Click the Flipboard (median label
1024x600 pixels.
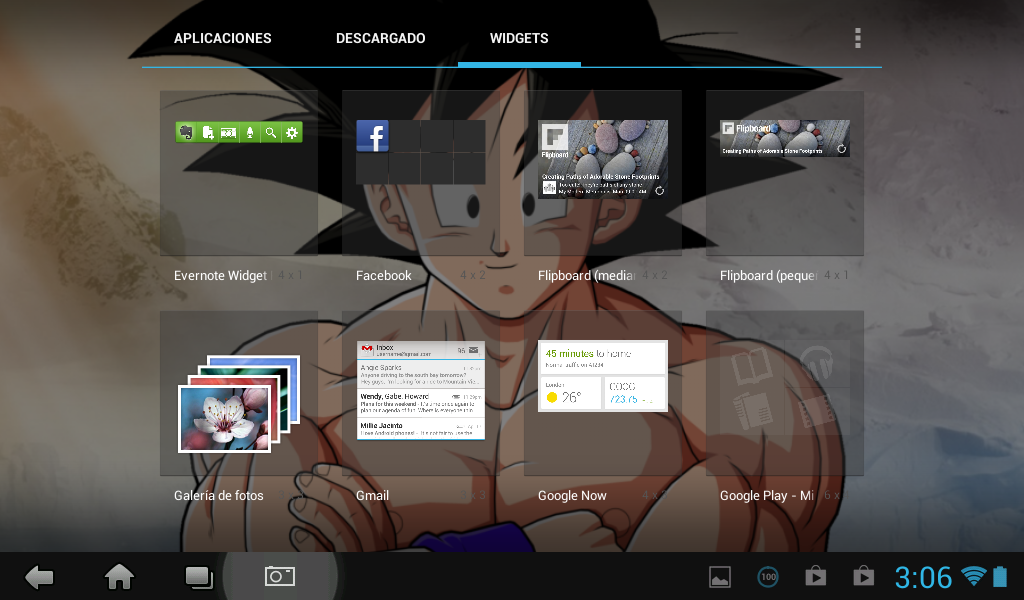click(x=586, y=276)
